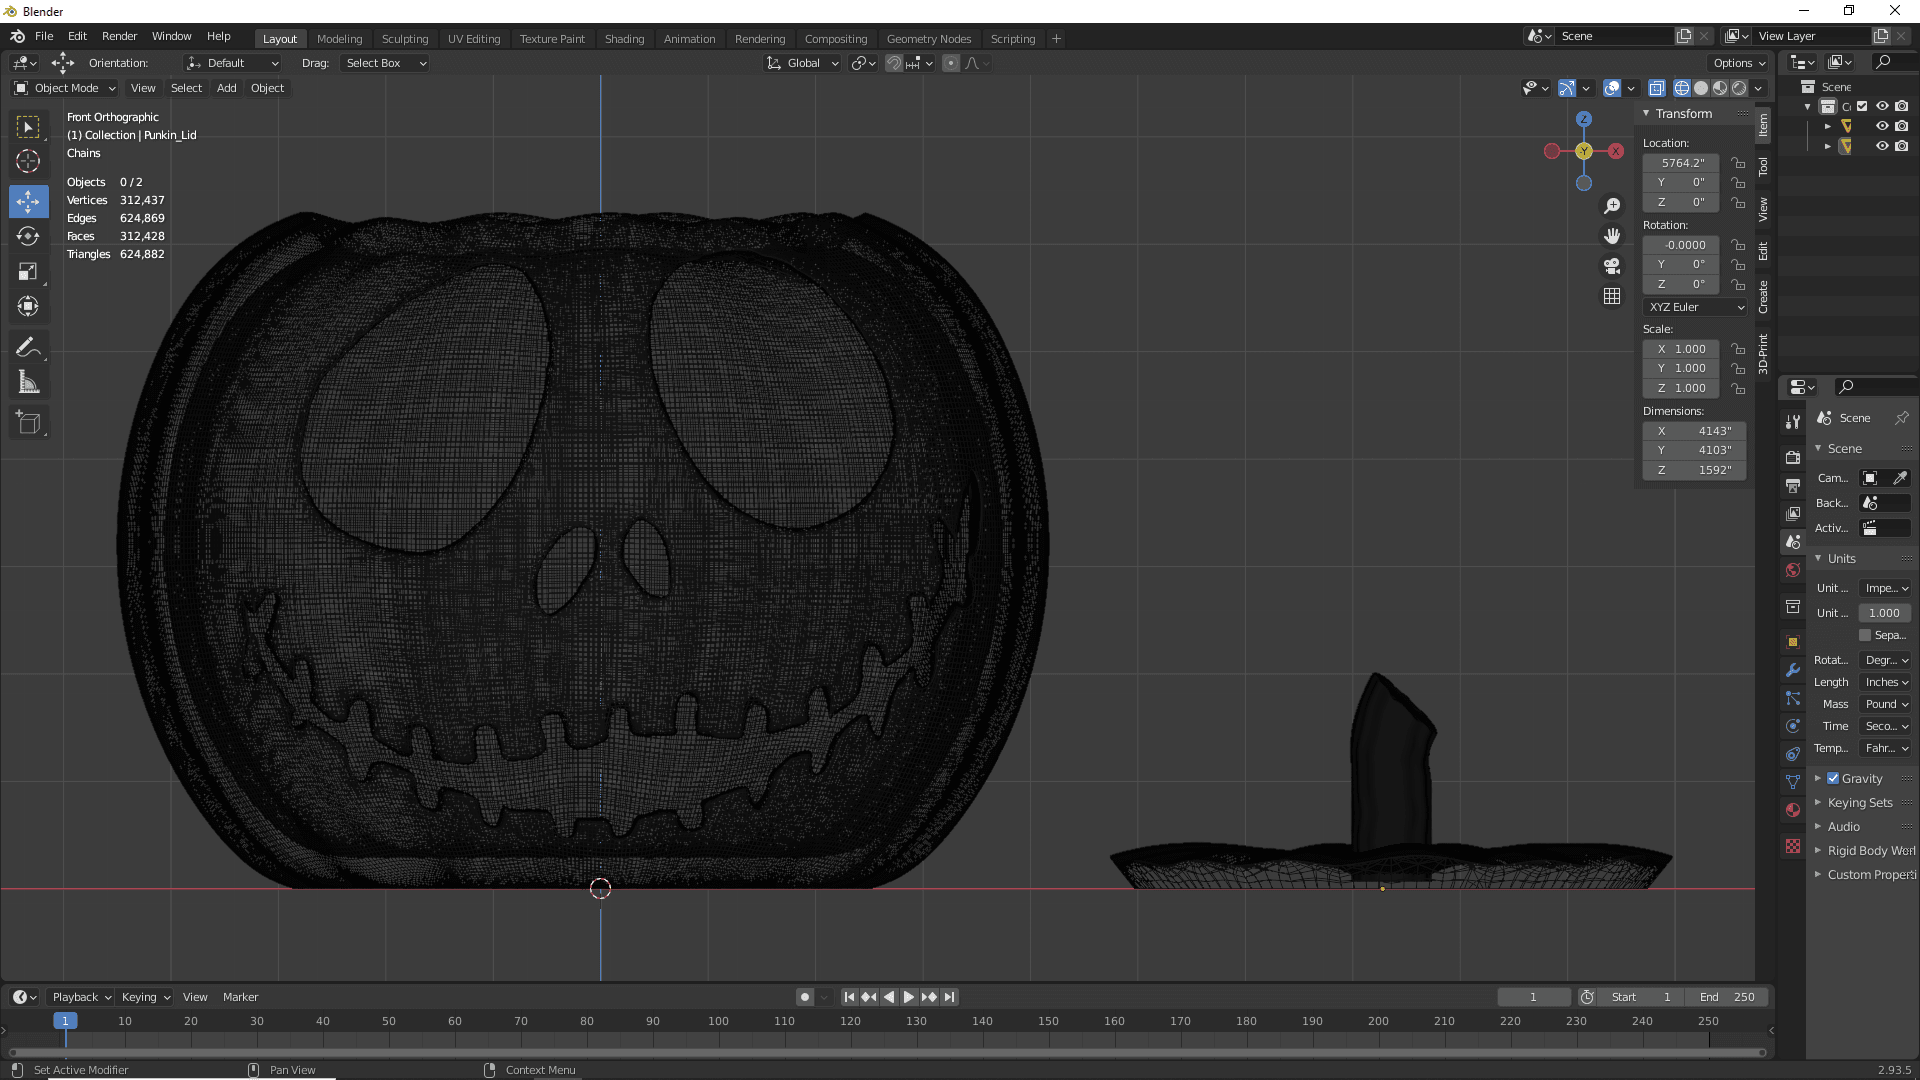Screen dimensions: 1920x1080
Task: Switch to material preview shading
Action: coord(1720,88)
